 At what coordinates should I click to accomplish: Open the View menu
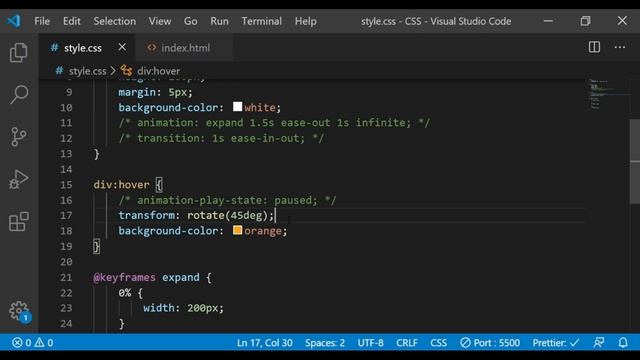pos(160,21)
